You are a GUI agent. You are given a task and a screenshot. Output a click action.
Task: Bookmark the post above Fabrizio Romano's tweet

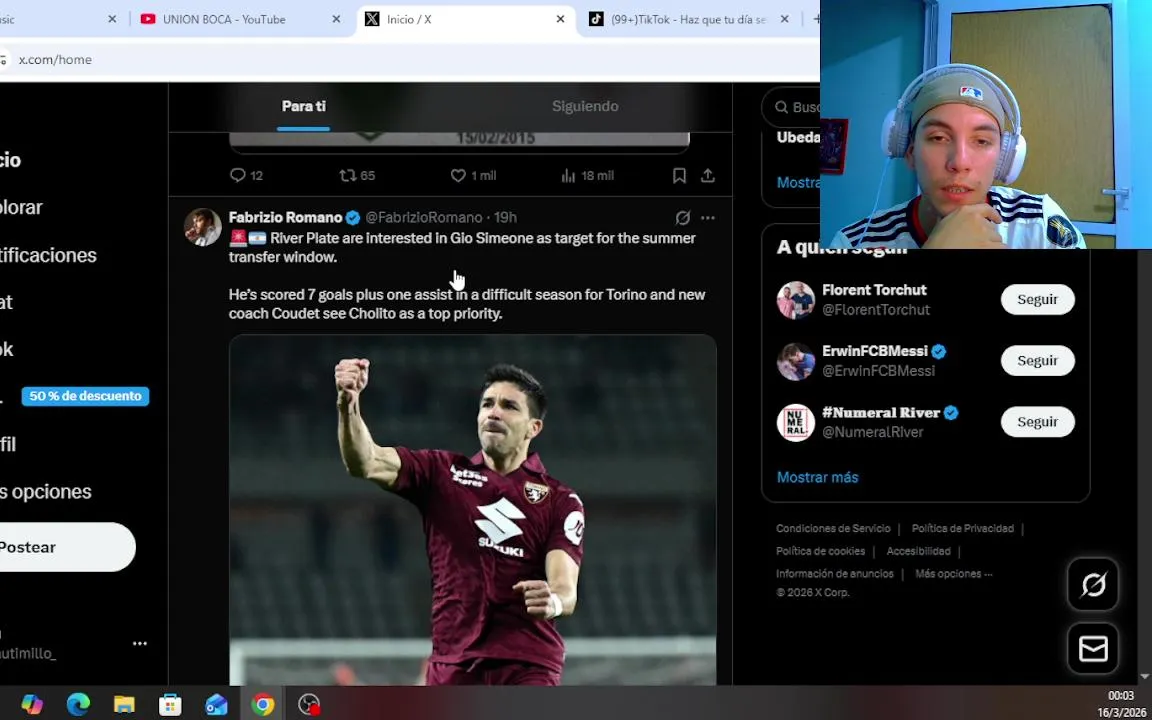coord(680,176)
